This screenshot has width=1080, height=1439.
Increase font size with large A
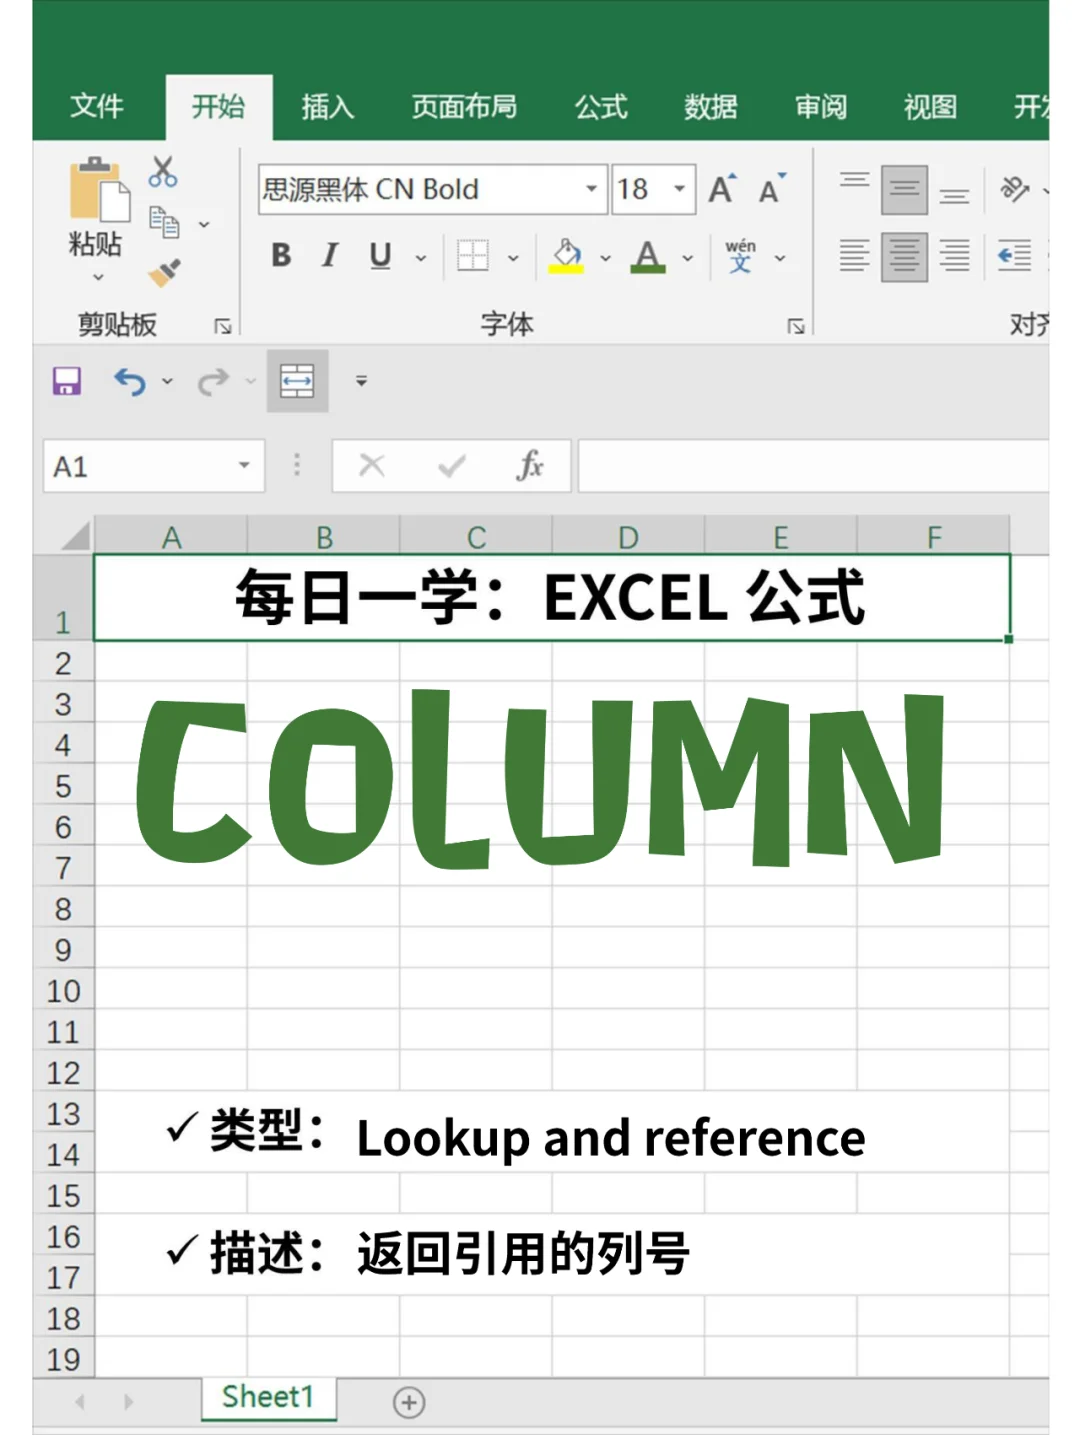(x=722, y=189)
